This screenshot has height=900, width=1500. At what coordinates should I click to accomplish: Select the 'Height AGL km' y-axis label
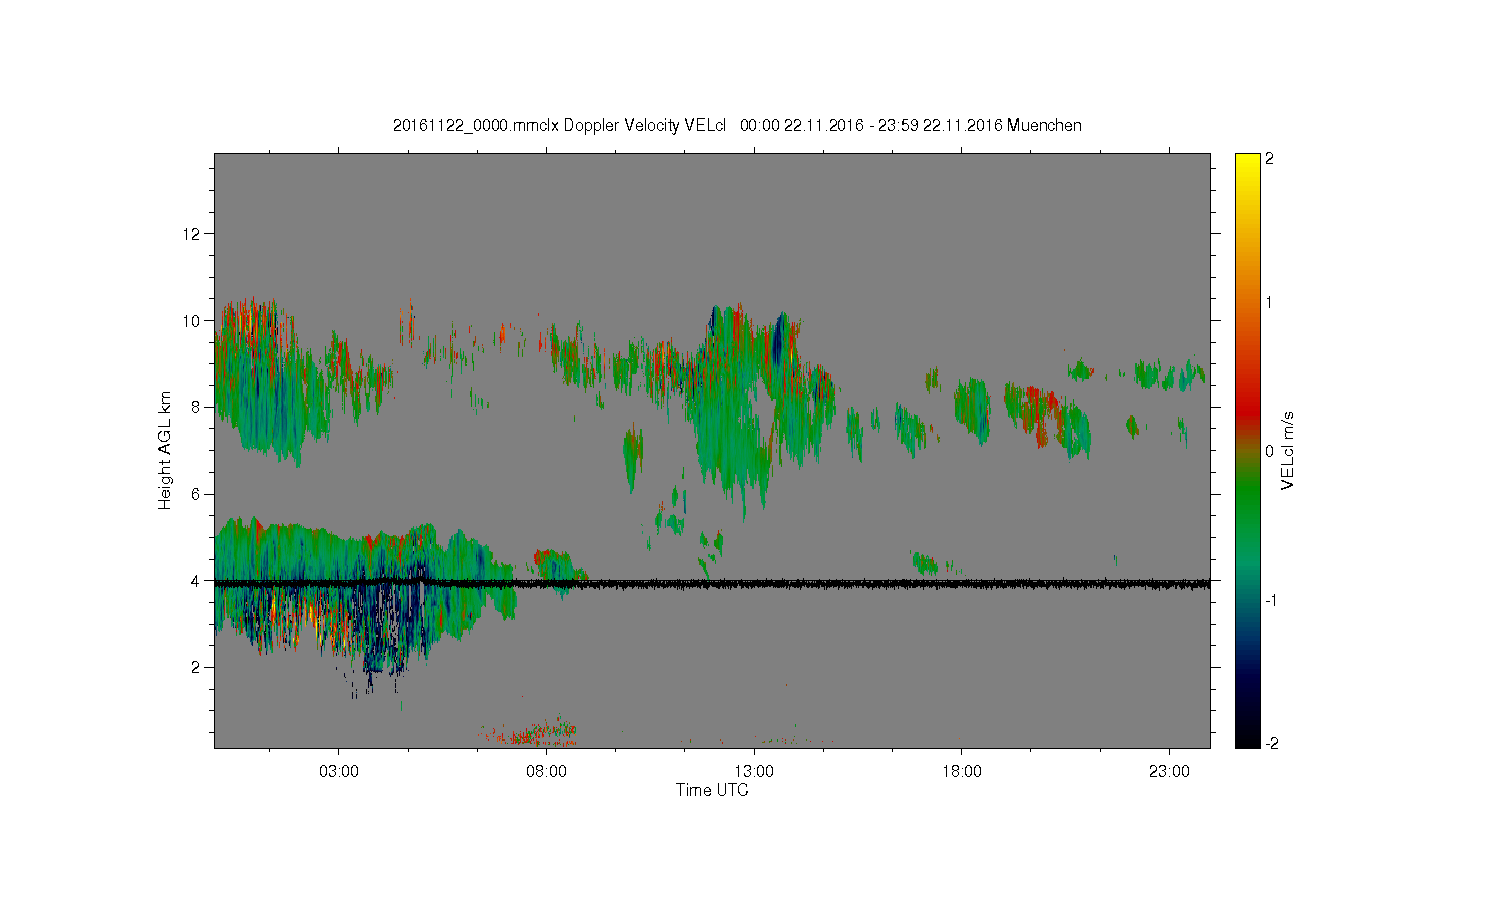click(x=165, y=450)
